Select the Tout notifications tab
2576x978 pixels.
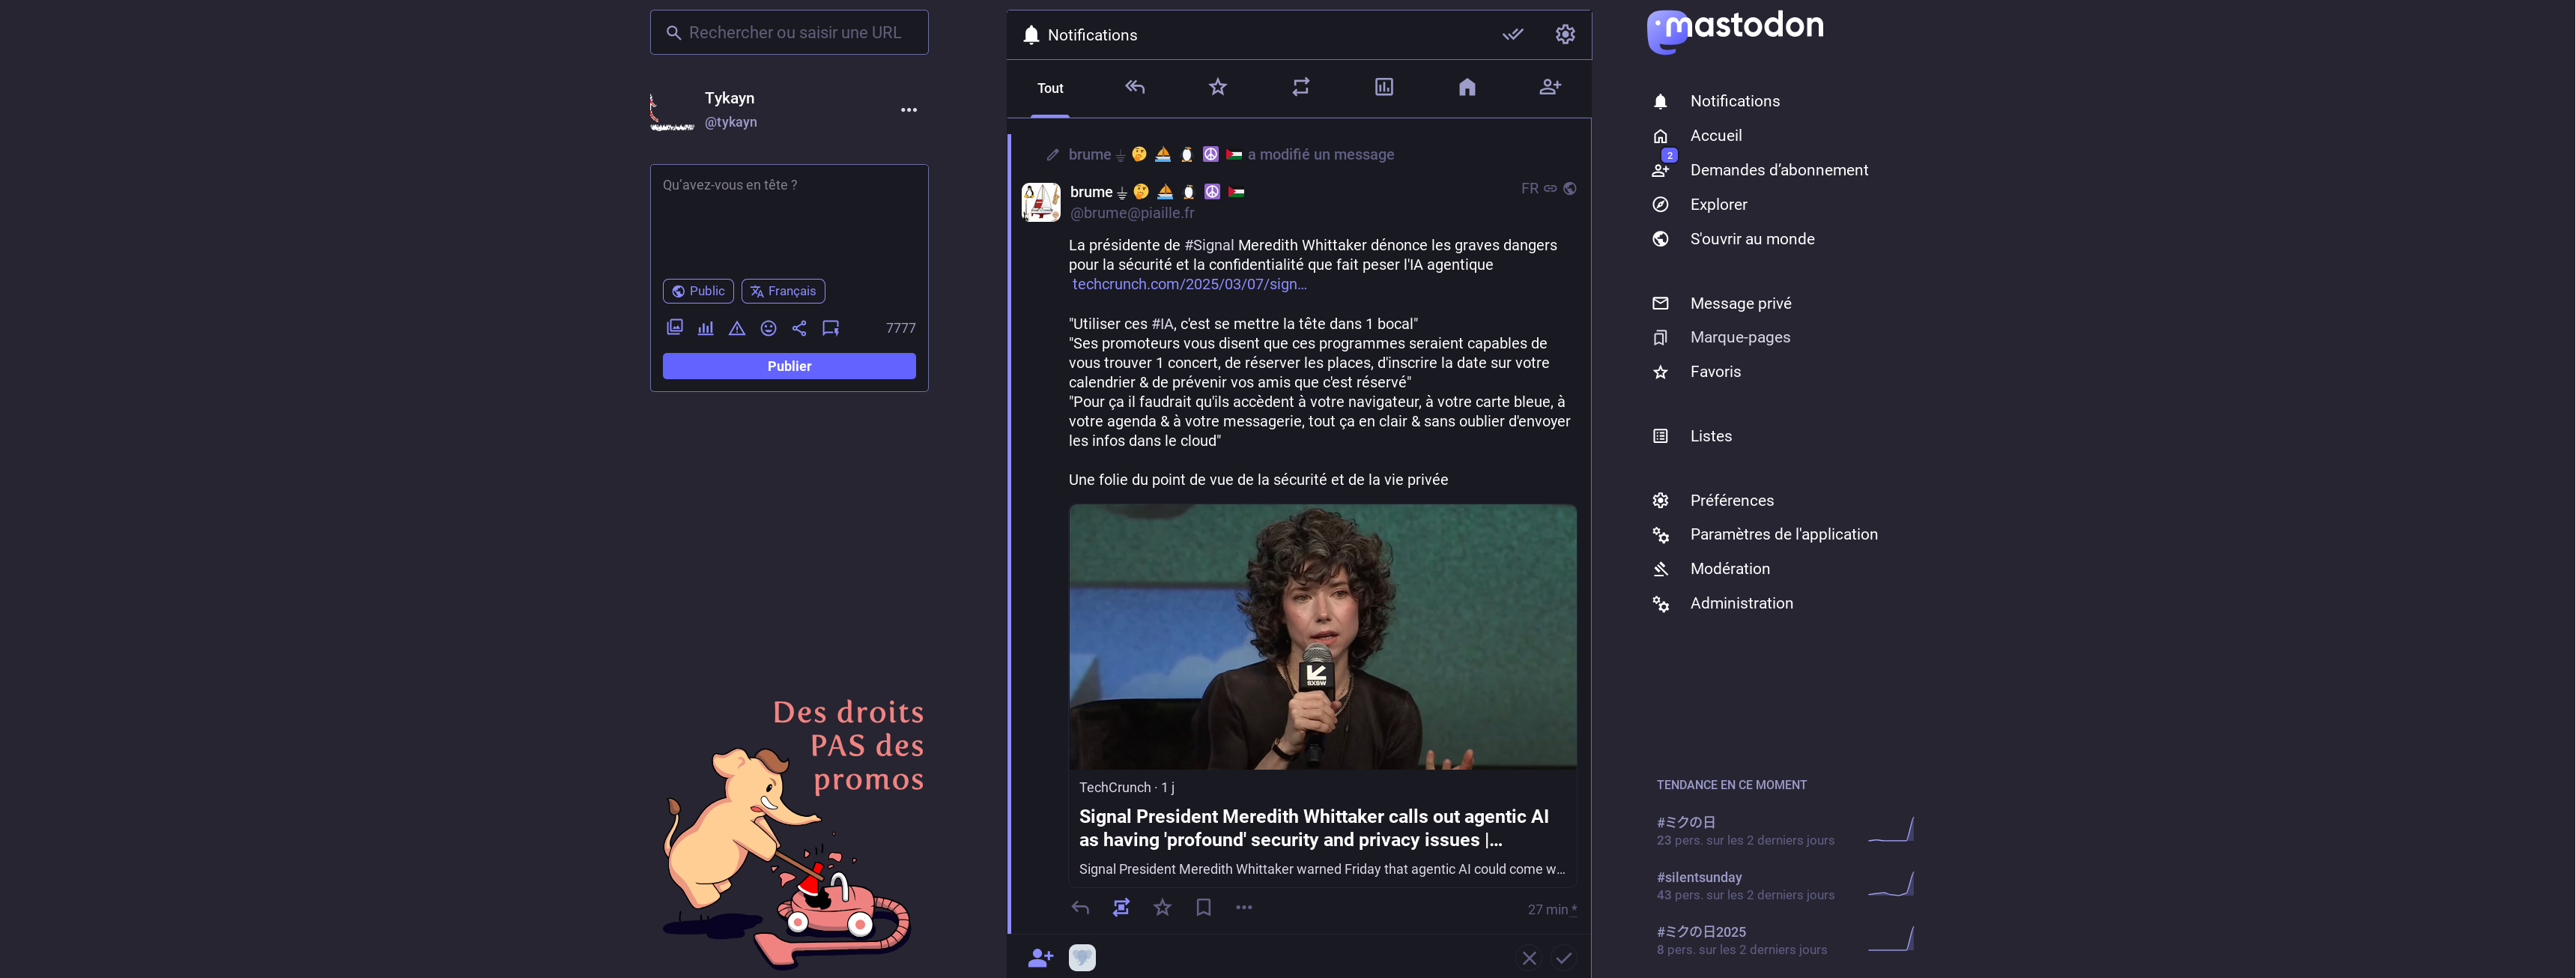click(1050, 88)
